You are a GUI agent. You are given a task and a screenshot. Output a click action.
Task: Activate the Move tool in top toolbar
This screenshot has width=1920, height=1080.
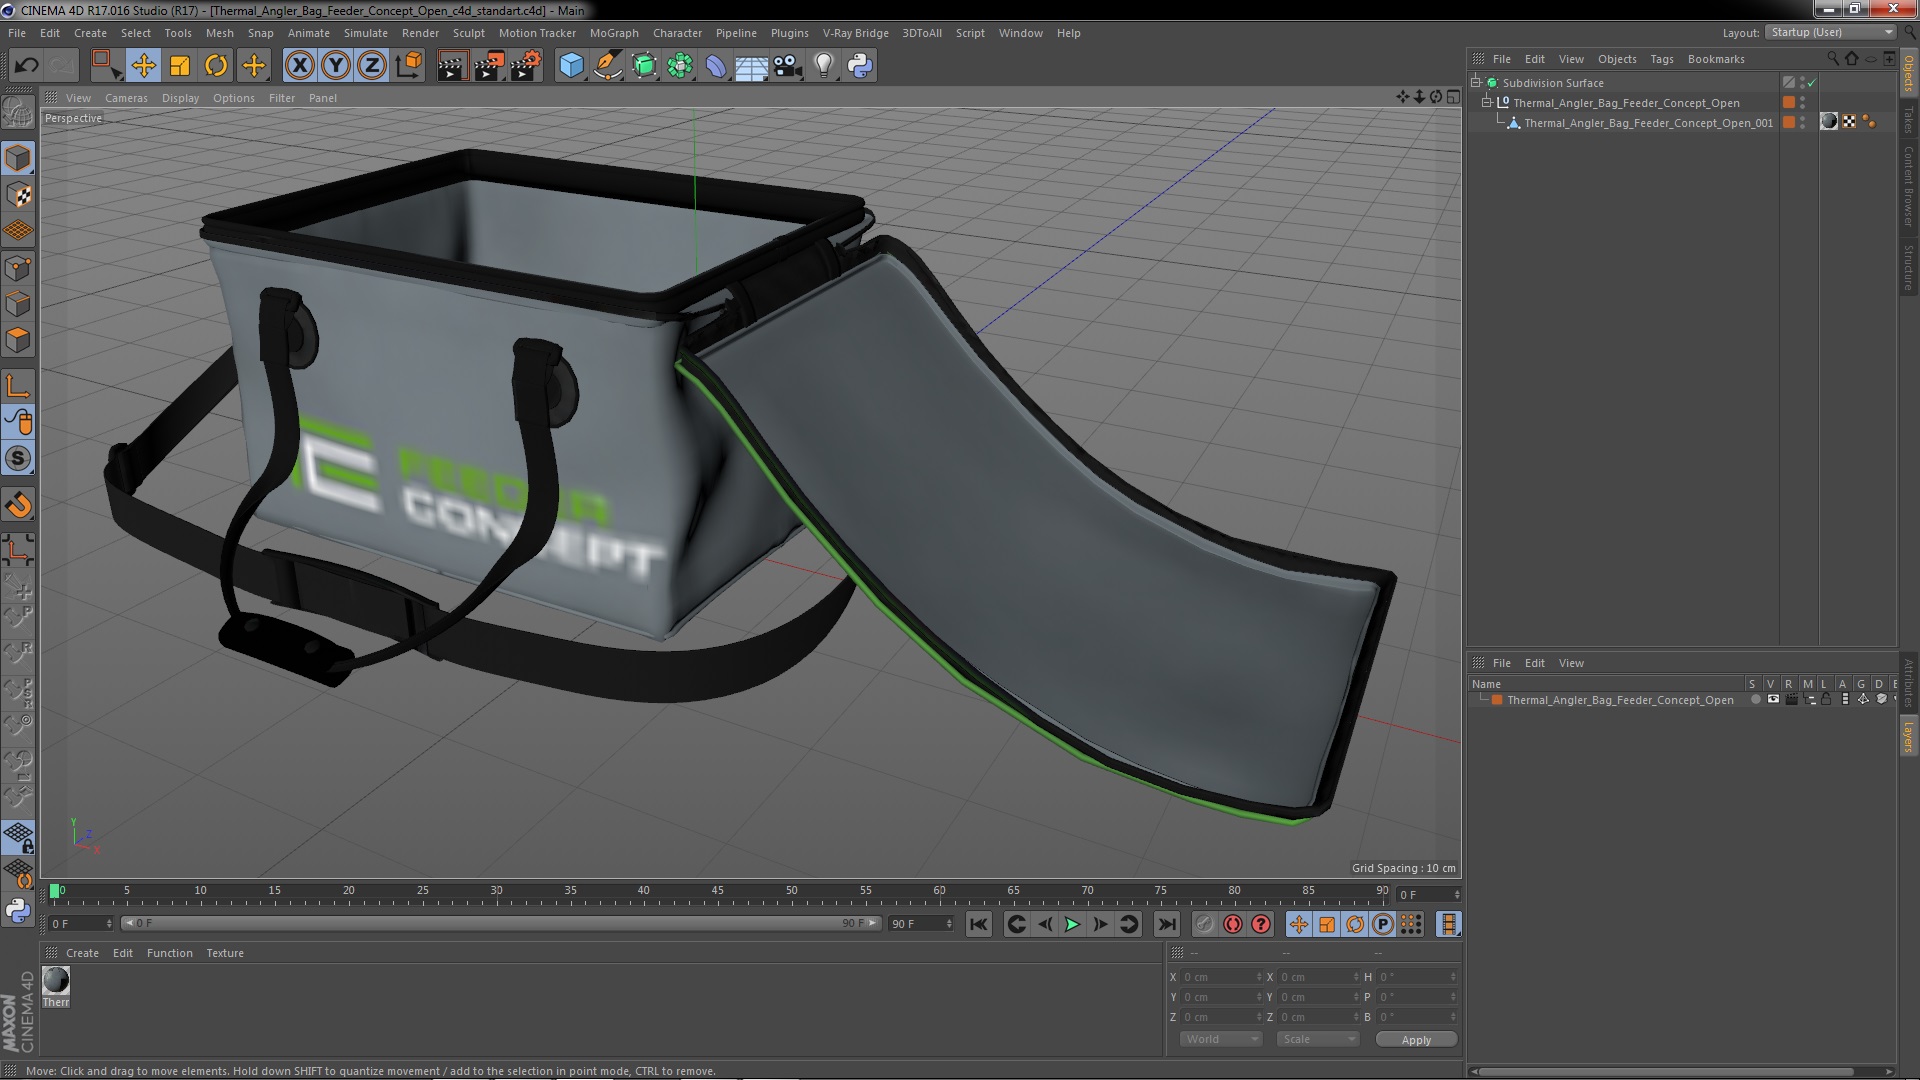pyautogui.click(x=143, y=66)
